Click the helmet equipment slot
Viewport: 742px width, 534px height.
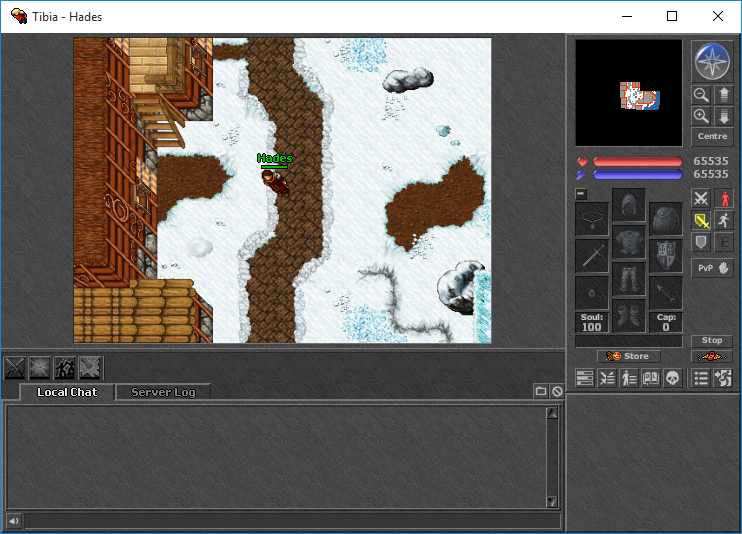click(x=629, y=205)
